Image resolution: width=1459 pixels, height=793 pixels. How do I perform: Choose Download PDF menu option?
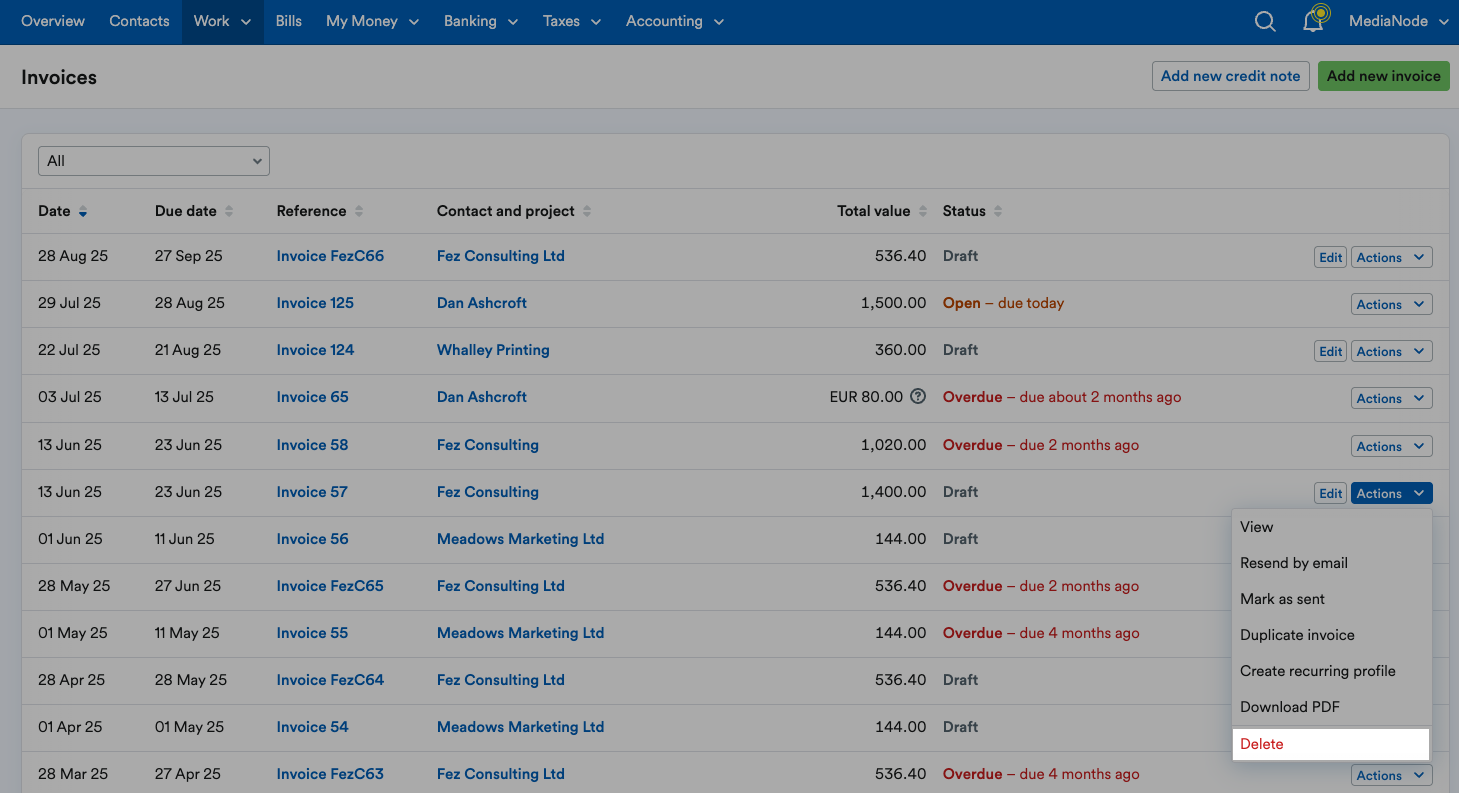click(1331, 707)
